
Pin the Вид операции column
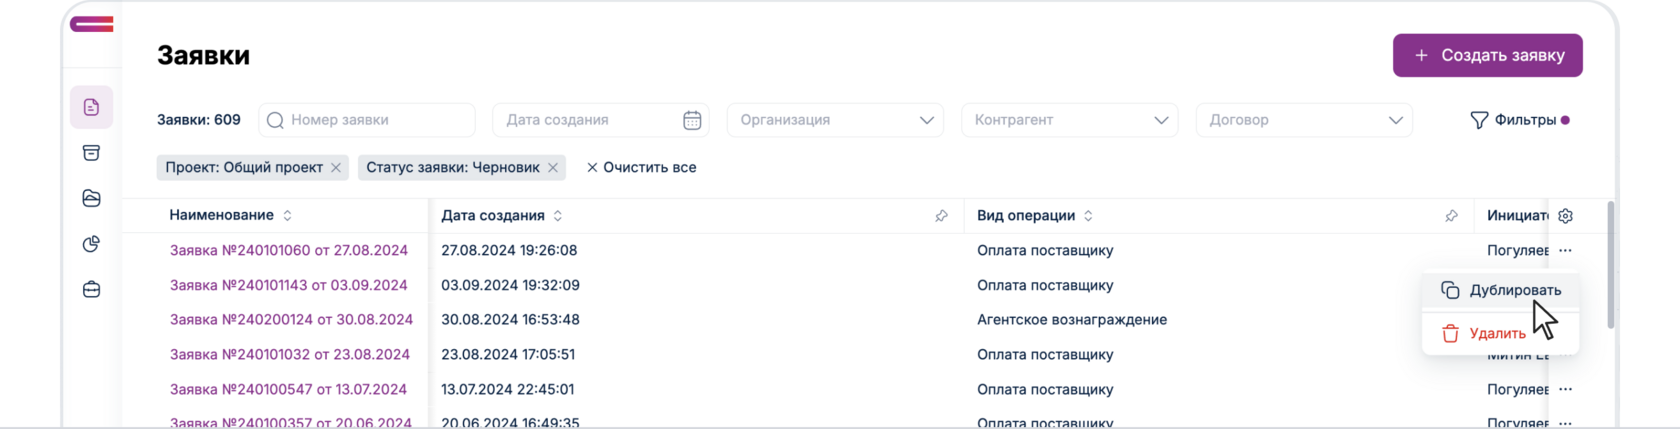click(1451, 216)
